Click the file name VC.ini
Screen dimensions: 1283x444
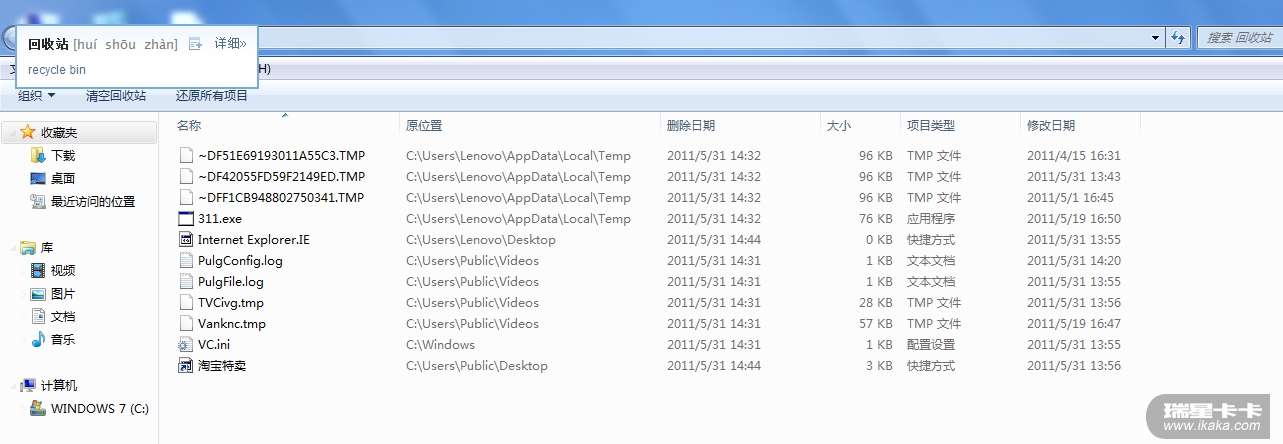pos(213,345)
